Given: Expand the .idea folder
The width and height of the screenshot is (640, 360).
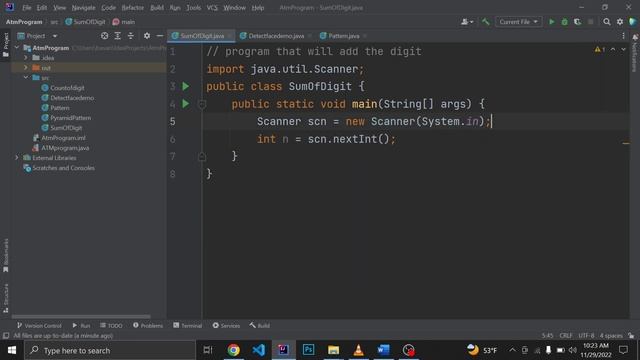Looking at the screenshot, I should (x=26, y=58).
